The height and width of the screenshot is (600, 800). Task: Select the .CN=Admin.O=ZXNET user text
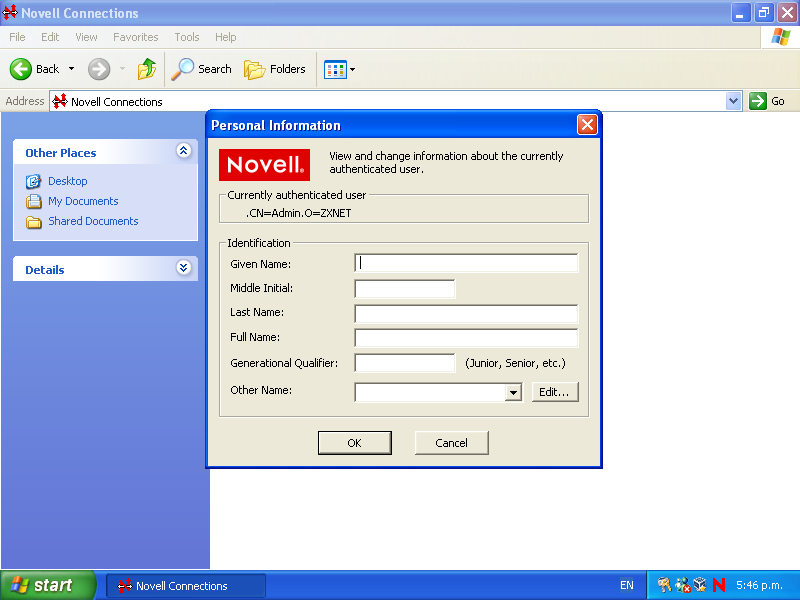(x=298, y=213)
